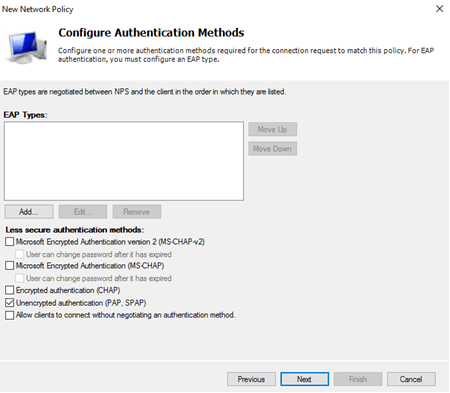The image size is (450, 393).
Task: Enable Encrypted authentication (CHAP) checkbox
Action: coord(10,290)
